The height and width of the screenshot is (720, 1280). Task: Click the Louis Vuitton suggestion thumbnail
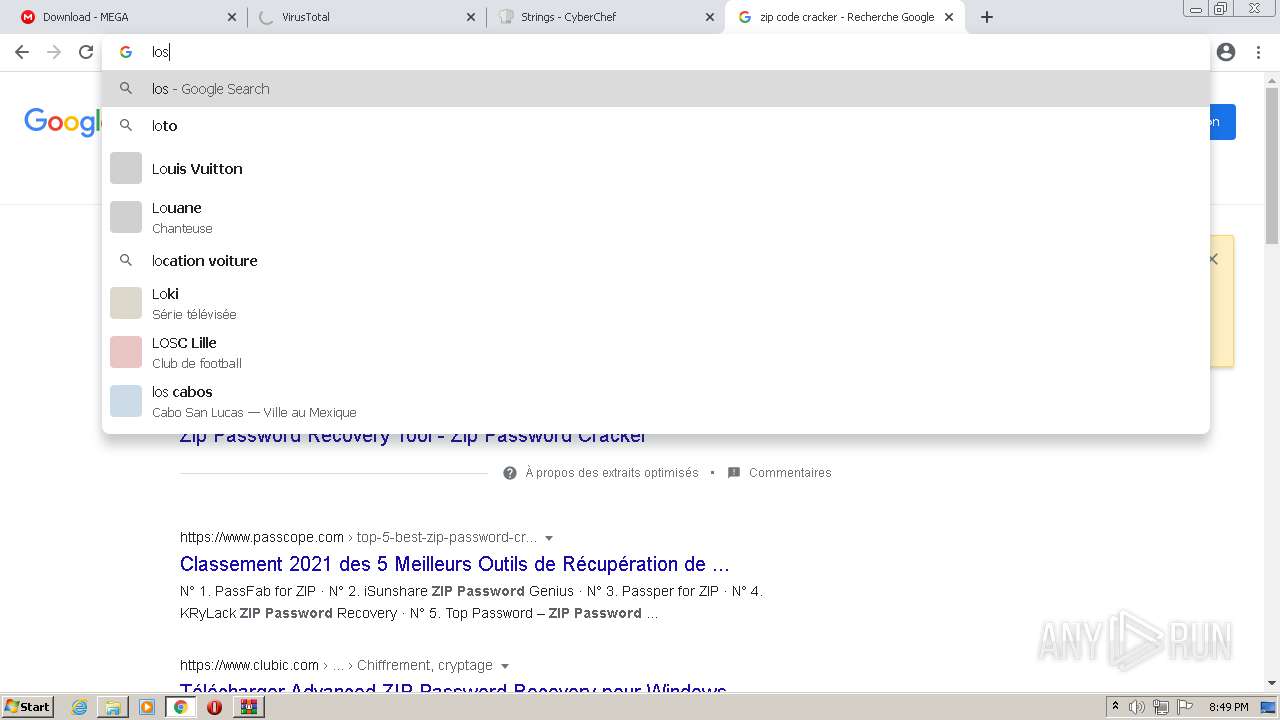pos(126,168)
